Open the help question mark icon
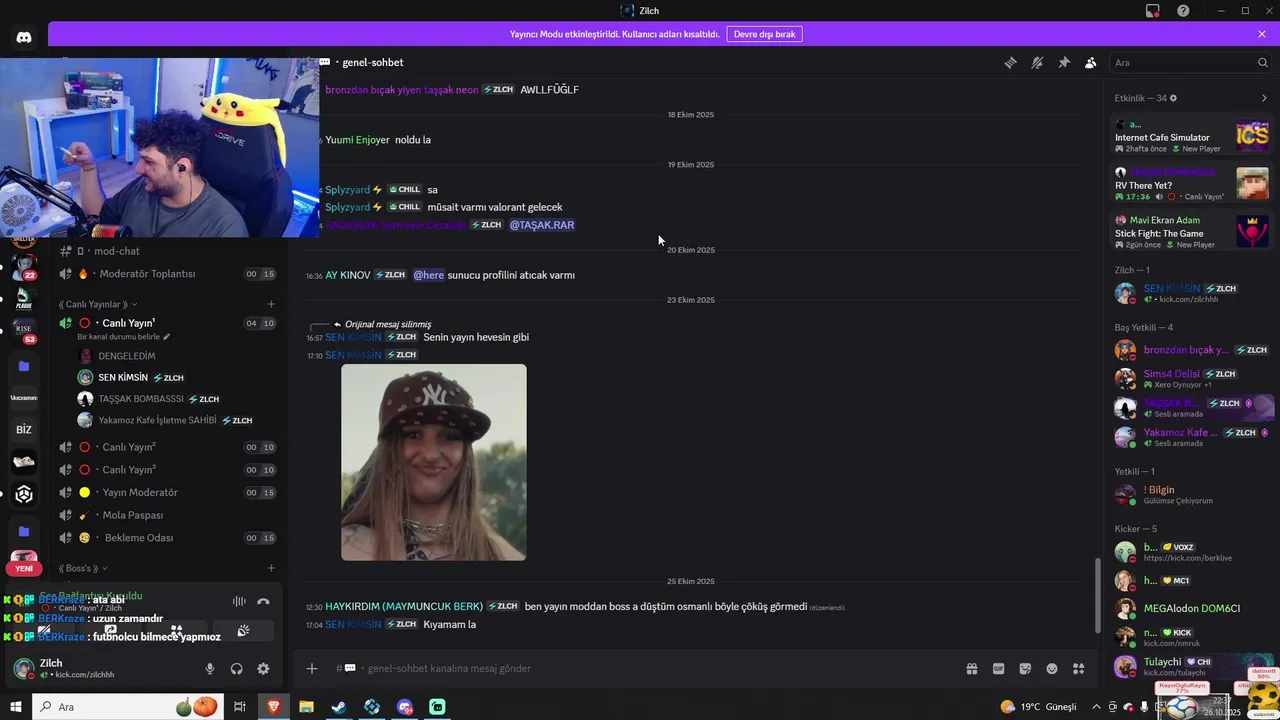 pyautogui.click(x=1183, y=11)
